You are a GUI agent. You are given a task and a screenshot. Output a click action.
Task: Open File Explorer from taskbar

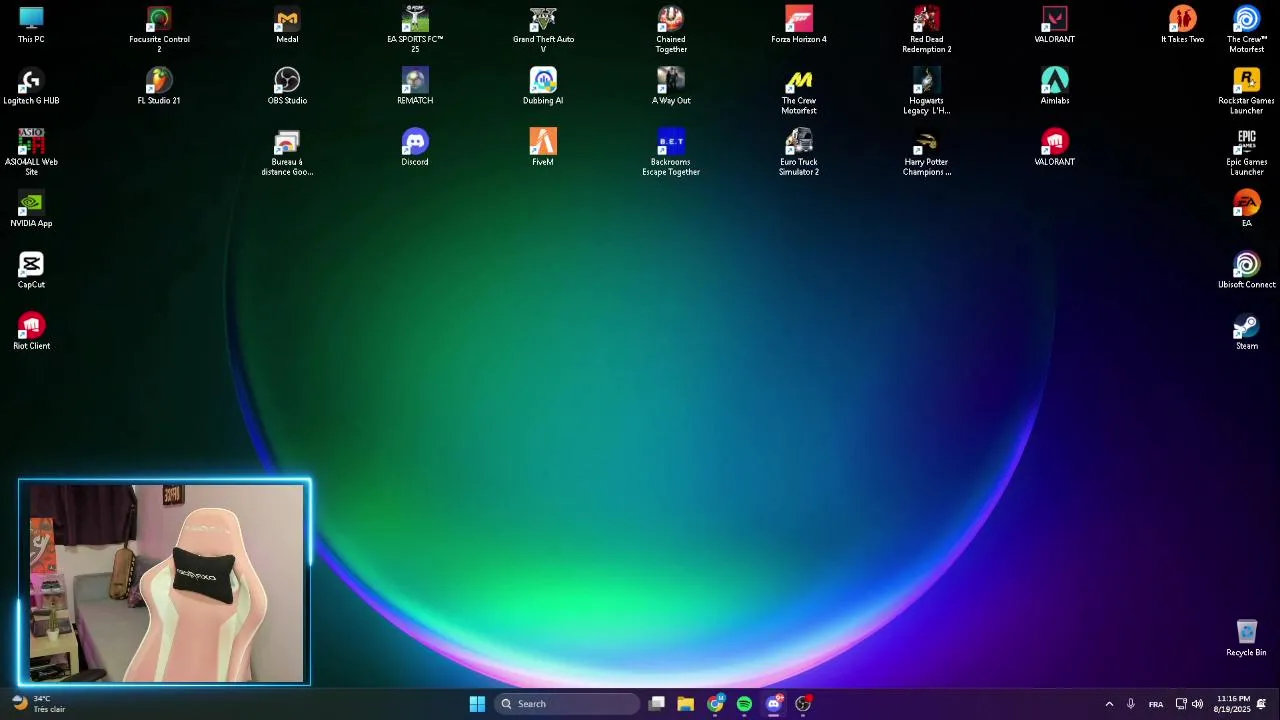(686, 704)
